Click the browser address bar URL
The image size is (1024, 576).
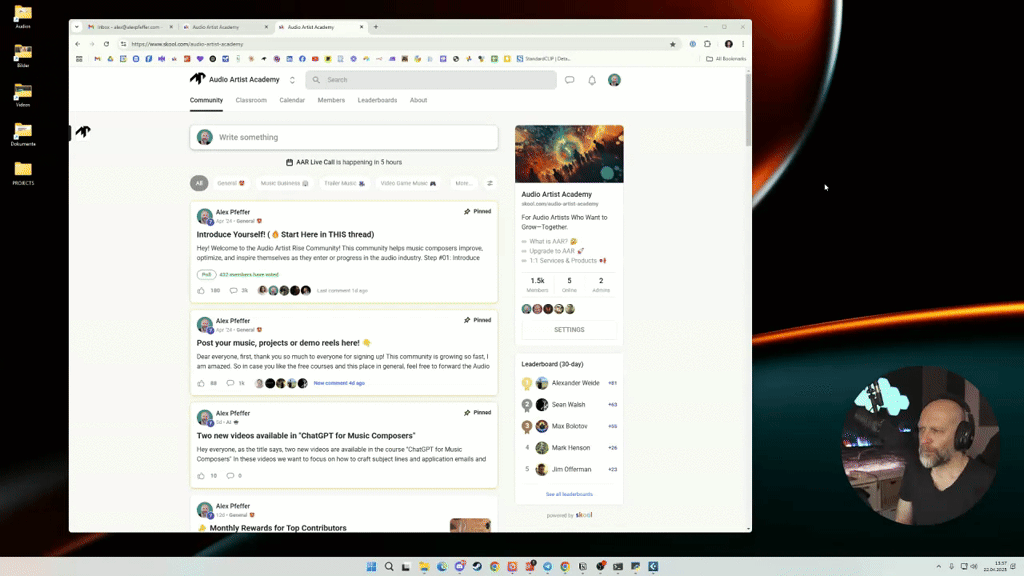187,44
